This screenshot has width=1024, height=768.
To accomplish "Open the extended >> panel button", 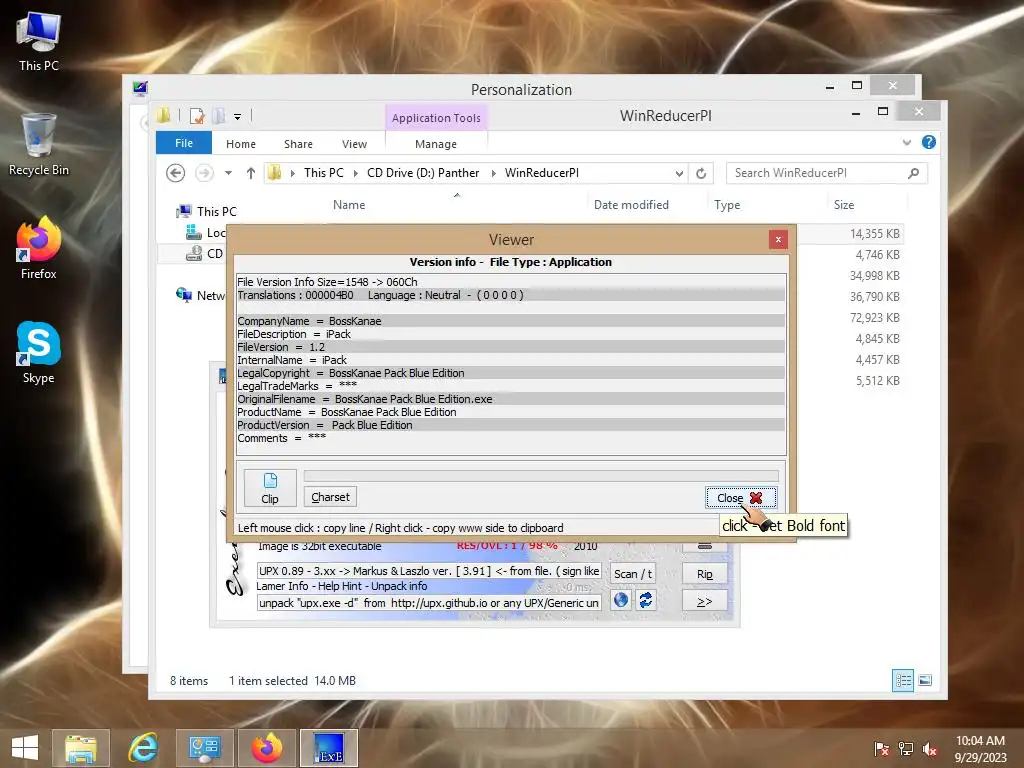I will (705, 601).
